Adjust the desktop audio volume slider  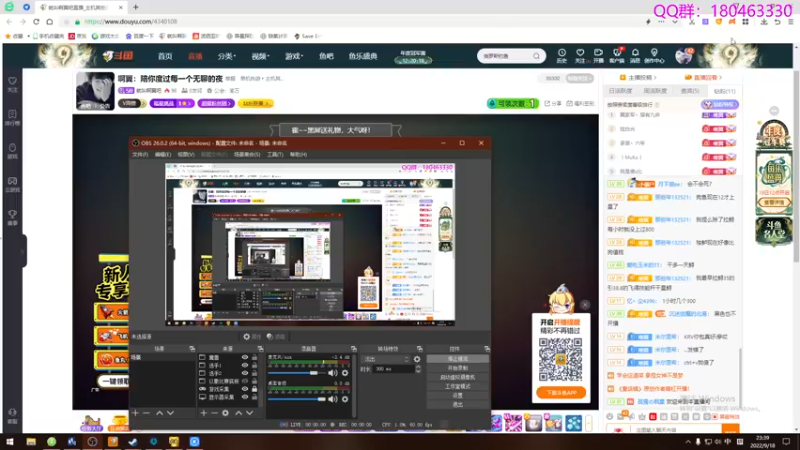click(x=297, y=399)
